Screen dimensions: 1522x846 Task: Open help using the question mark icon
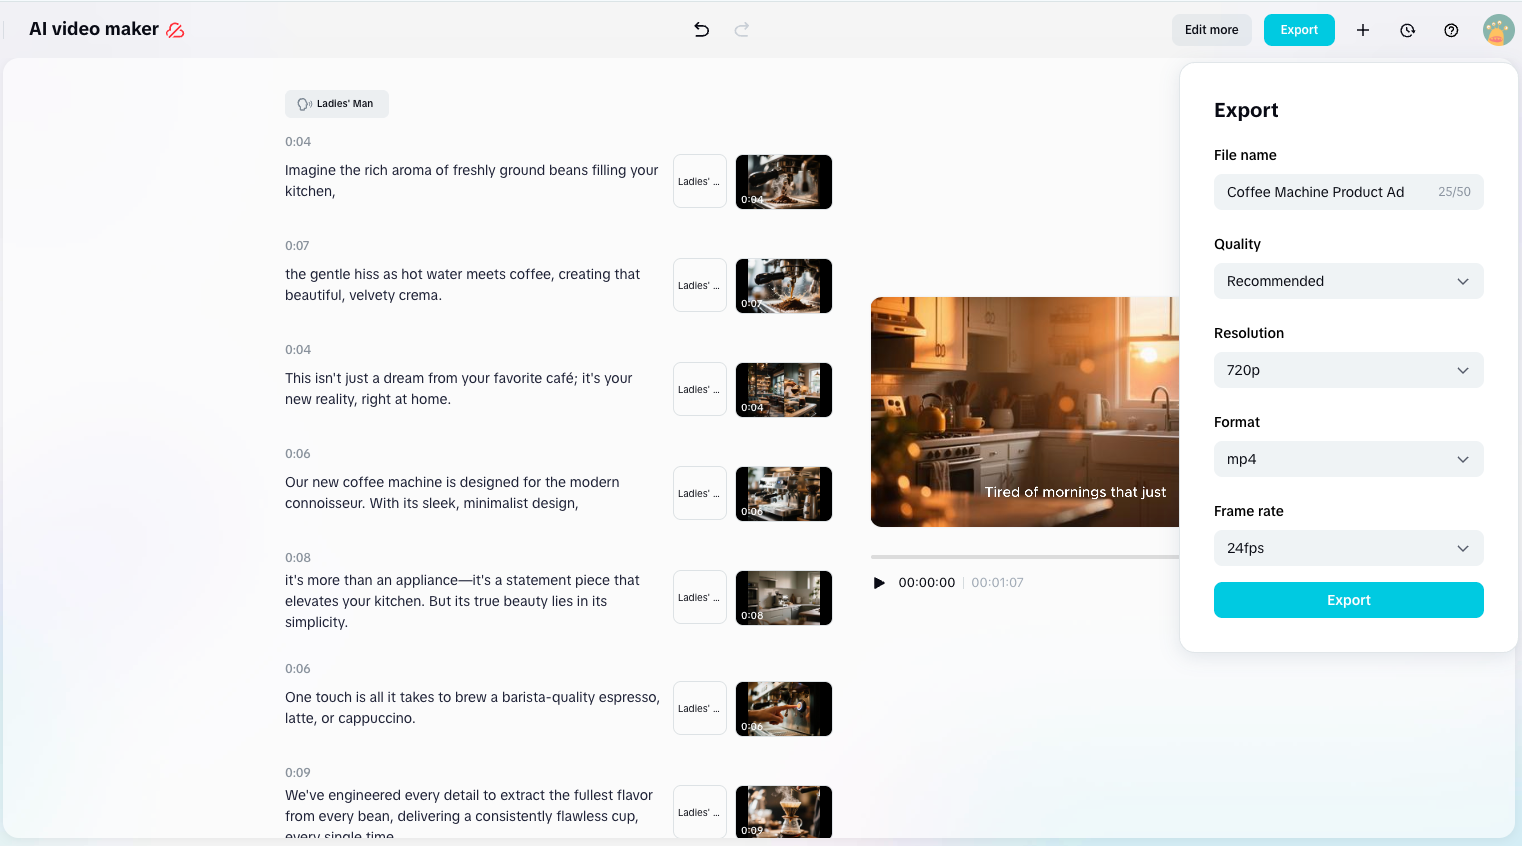point(1451,30)
